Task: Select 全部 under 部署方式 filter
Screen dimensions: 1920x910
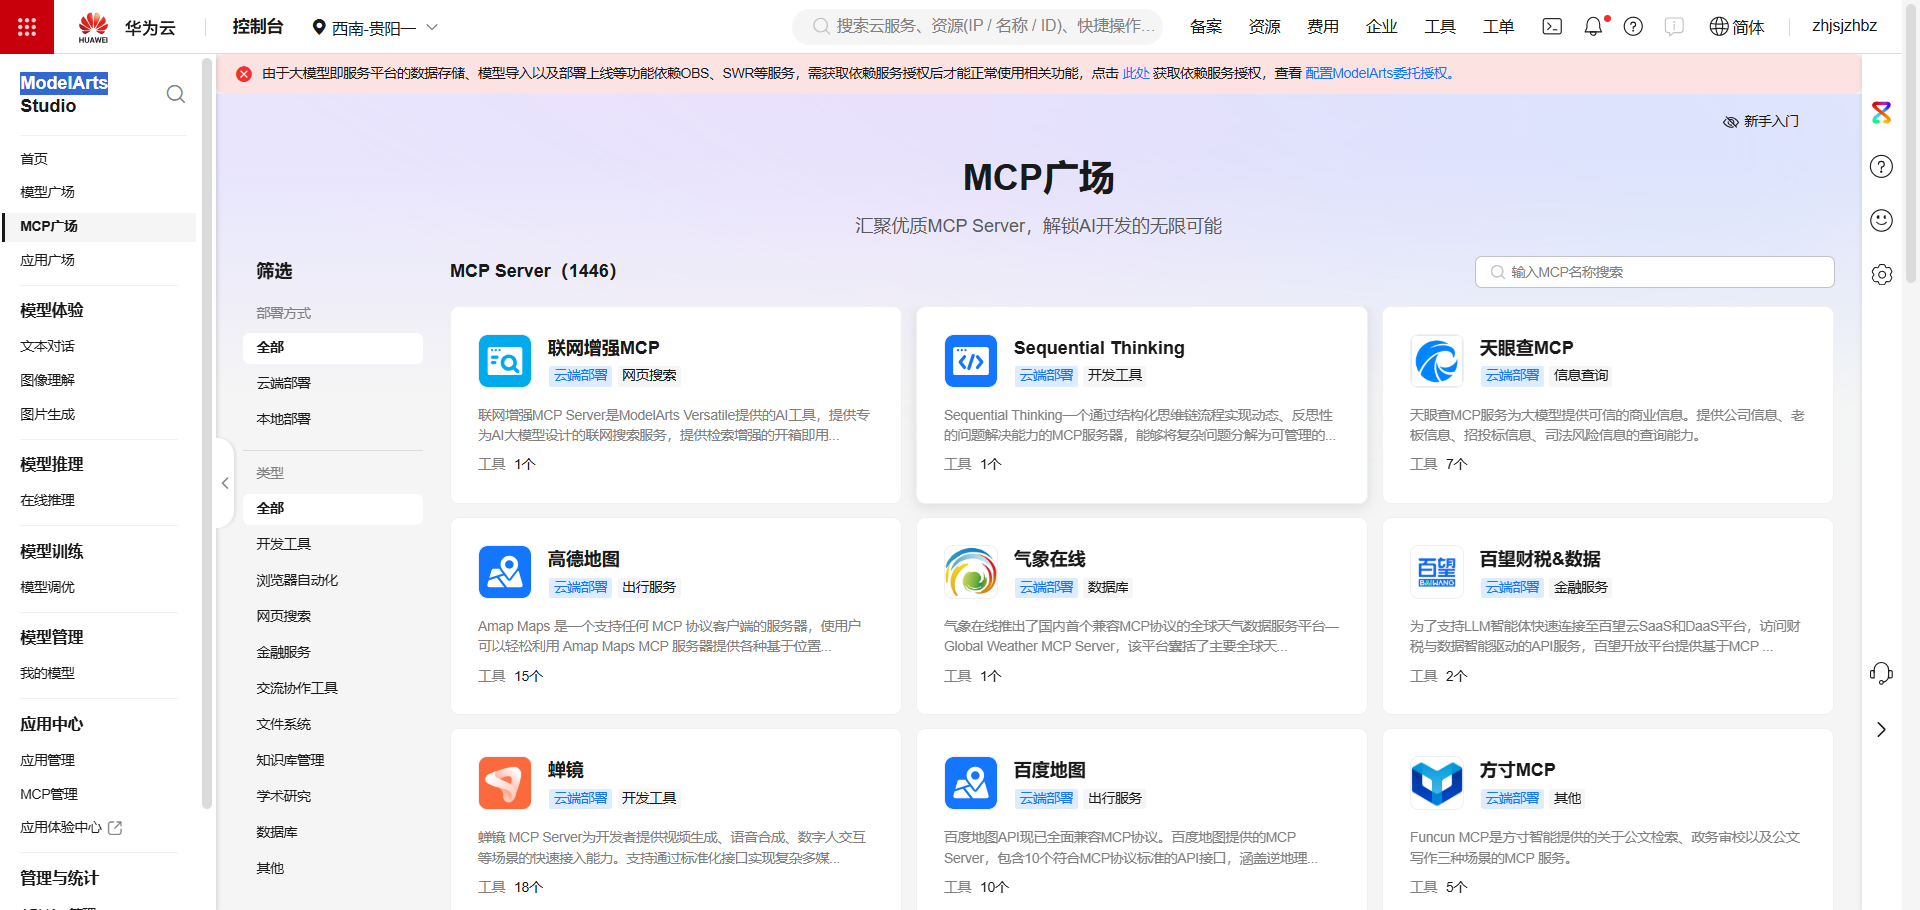Action: click(x=333, y=348)
